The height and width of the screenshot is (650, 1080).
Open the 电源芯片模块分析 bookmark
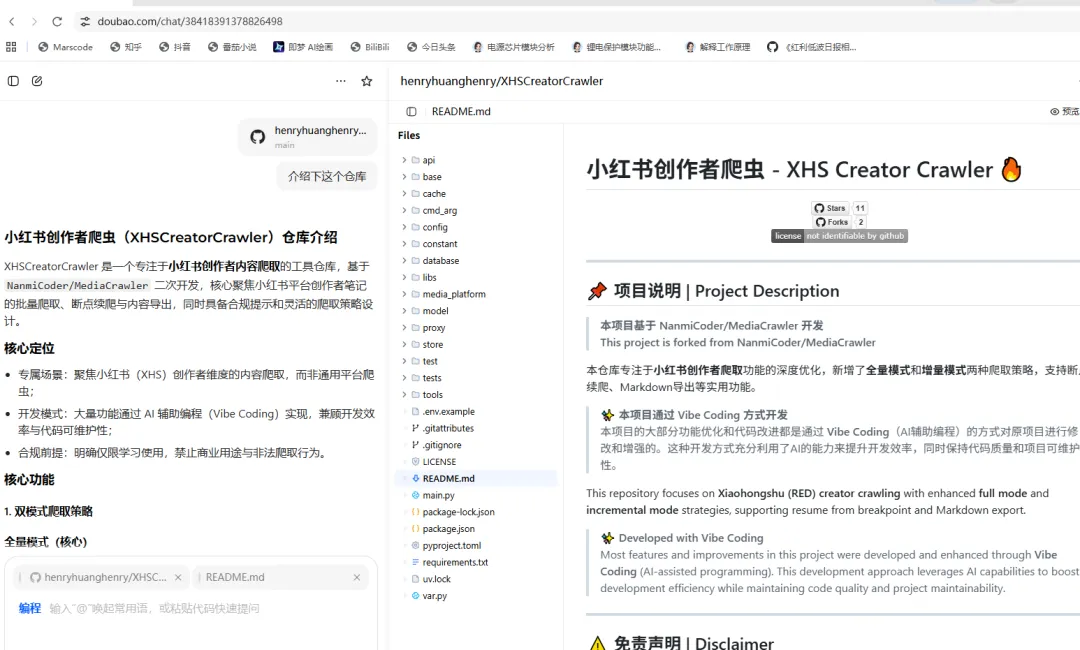click(x=514, y=47)
